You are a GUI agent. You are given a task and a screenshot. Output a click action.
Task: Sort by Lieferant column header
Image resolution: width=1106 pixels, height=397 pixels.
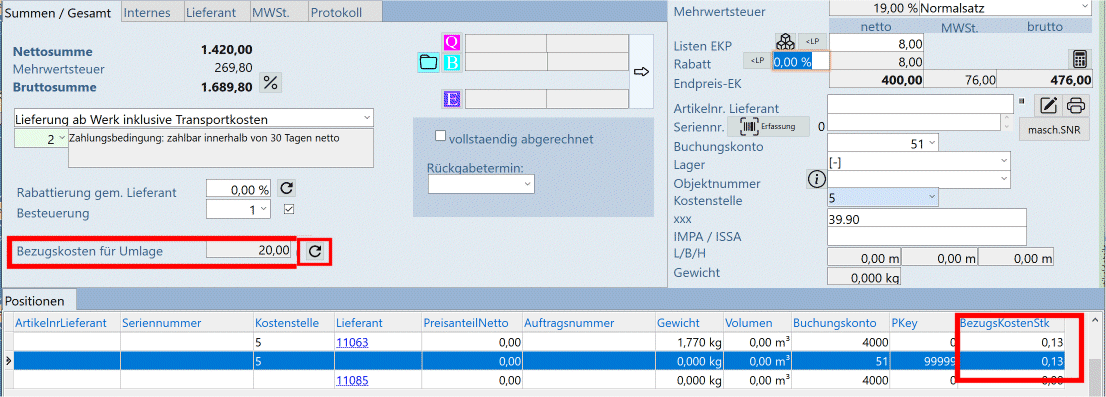pyautogui.click(x=376, y=323)
